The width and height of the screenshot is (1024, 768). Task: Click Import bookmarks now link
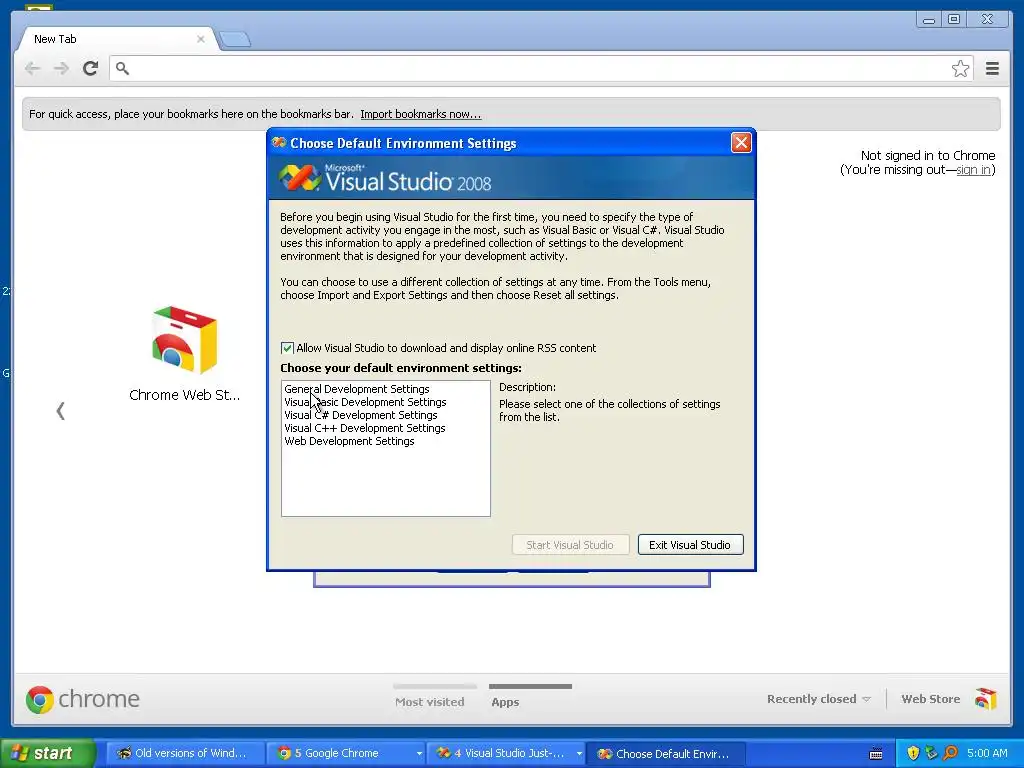pos(421,114)
